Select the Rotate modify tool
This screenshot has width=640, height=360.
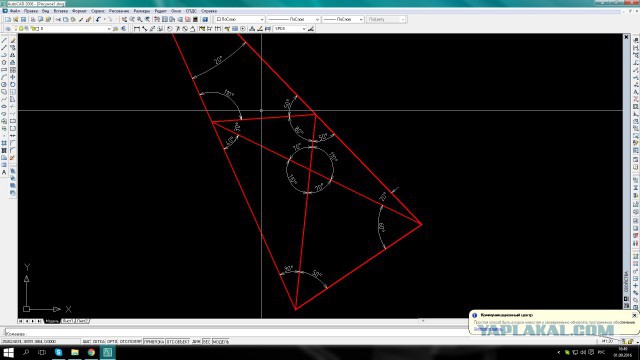13,84
